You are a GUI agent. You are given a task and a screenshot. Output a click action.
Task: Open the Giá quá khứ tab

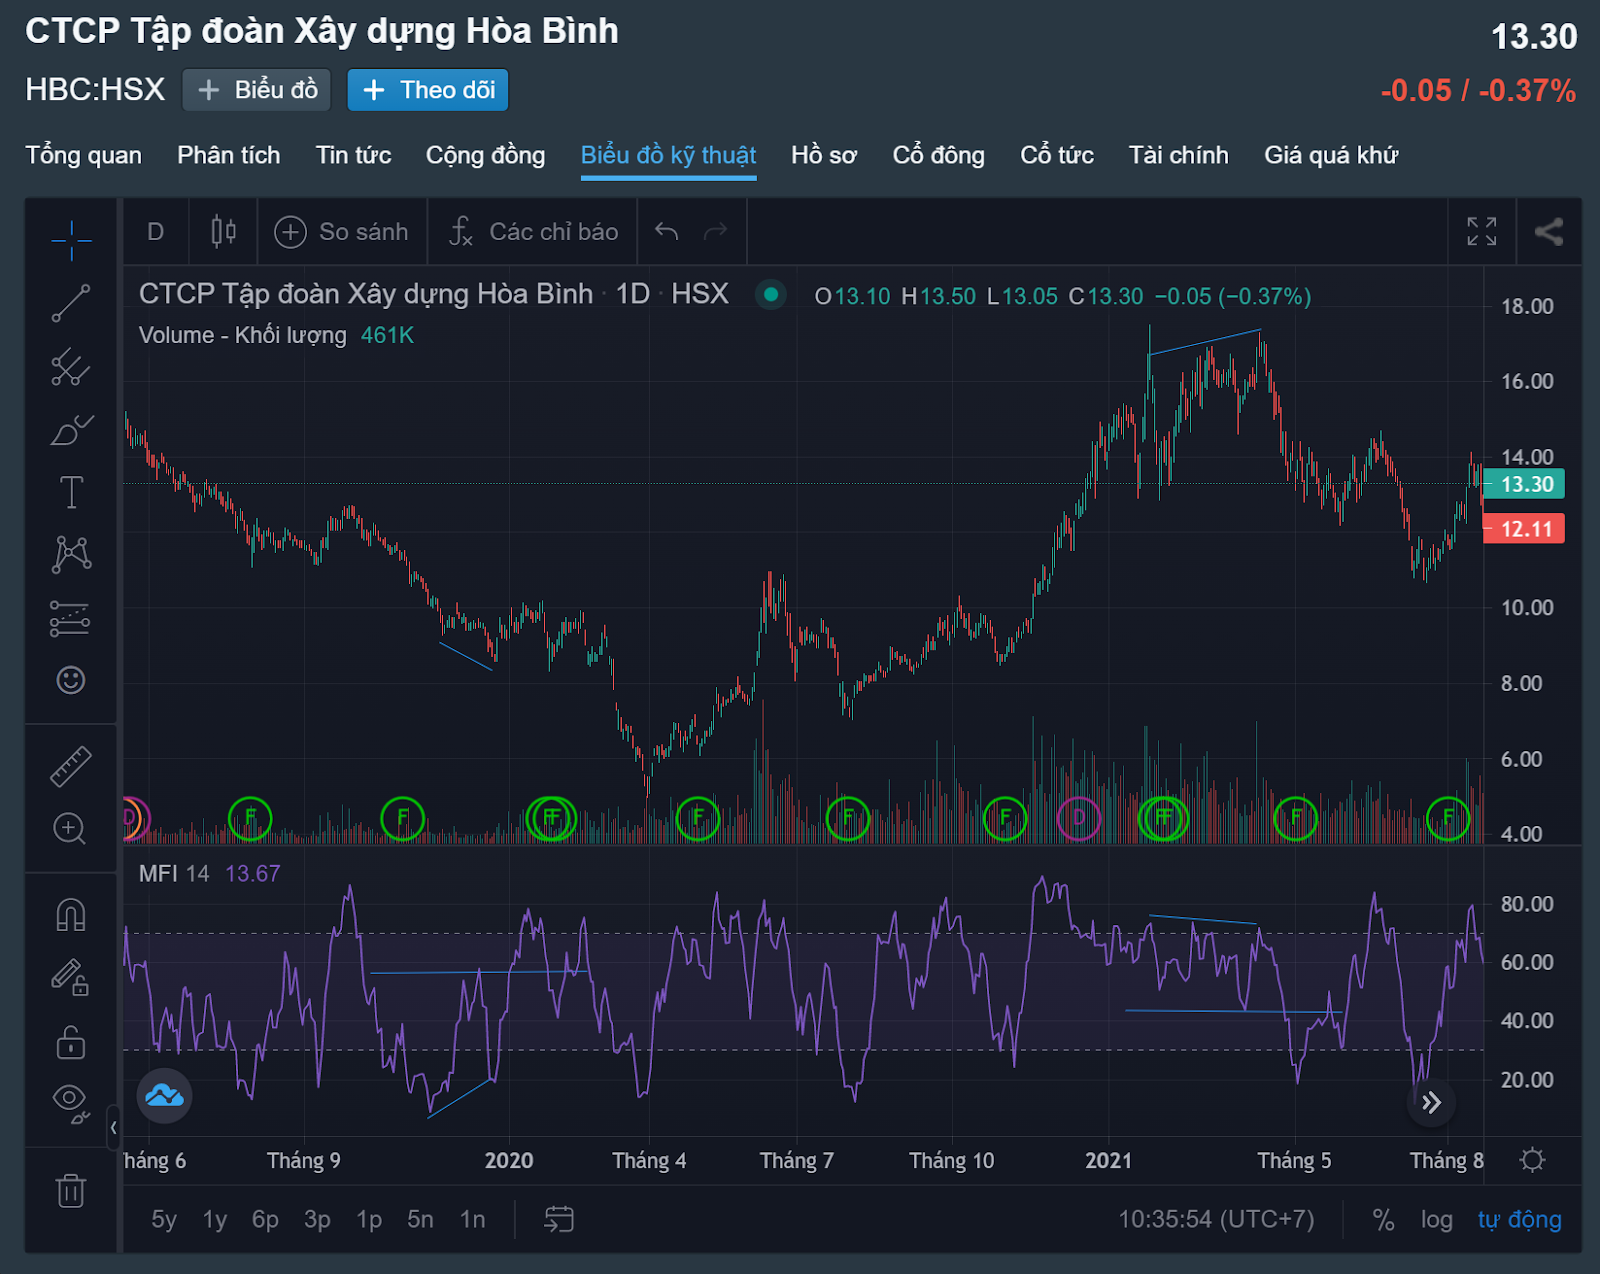1331,155
